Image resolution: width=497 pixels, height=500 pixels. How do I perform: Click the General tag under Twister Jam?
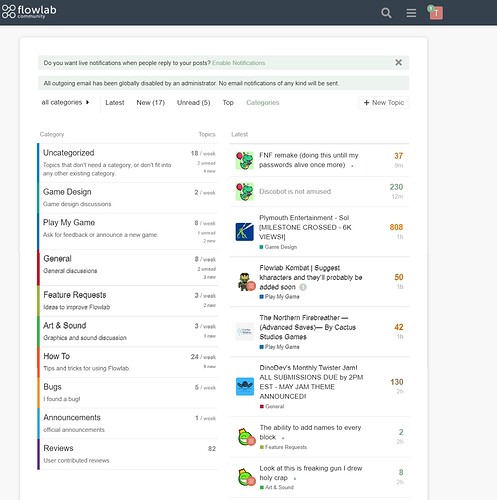coord(272,406)
